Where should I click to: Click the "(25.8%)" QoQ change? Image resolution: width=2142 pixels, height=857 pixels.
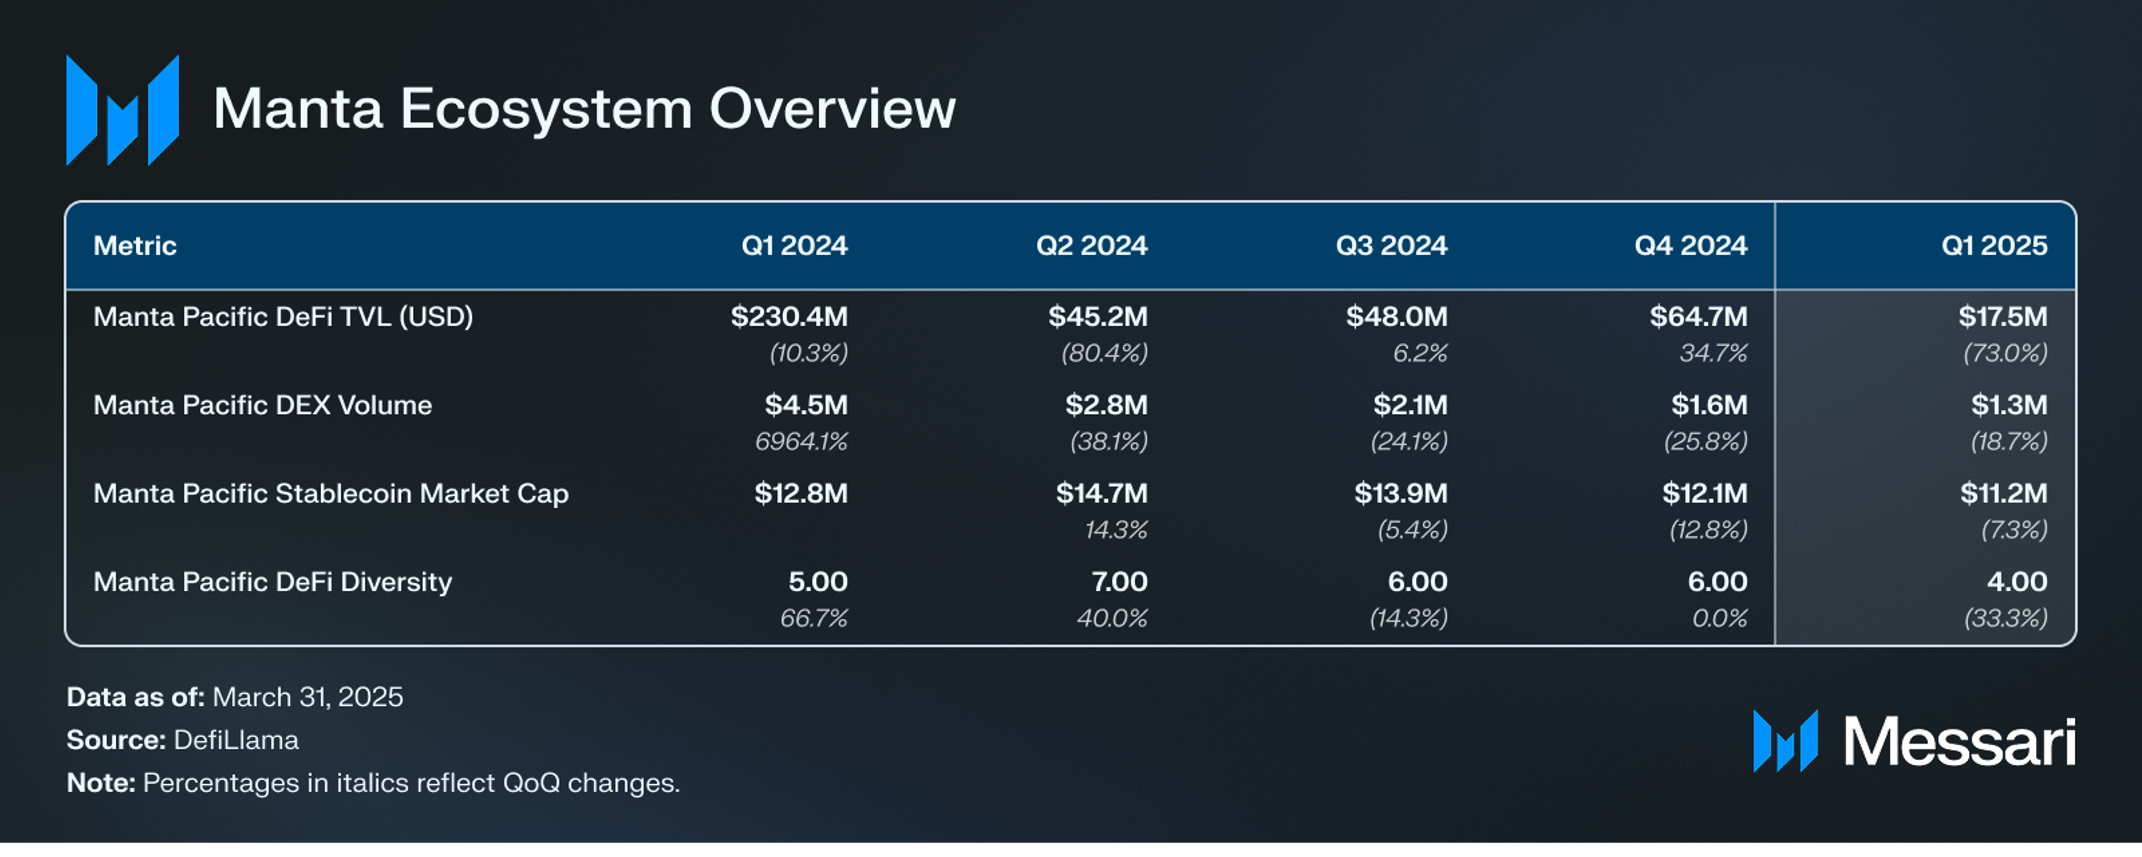[x=1705, y=441]
